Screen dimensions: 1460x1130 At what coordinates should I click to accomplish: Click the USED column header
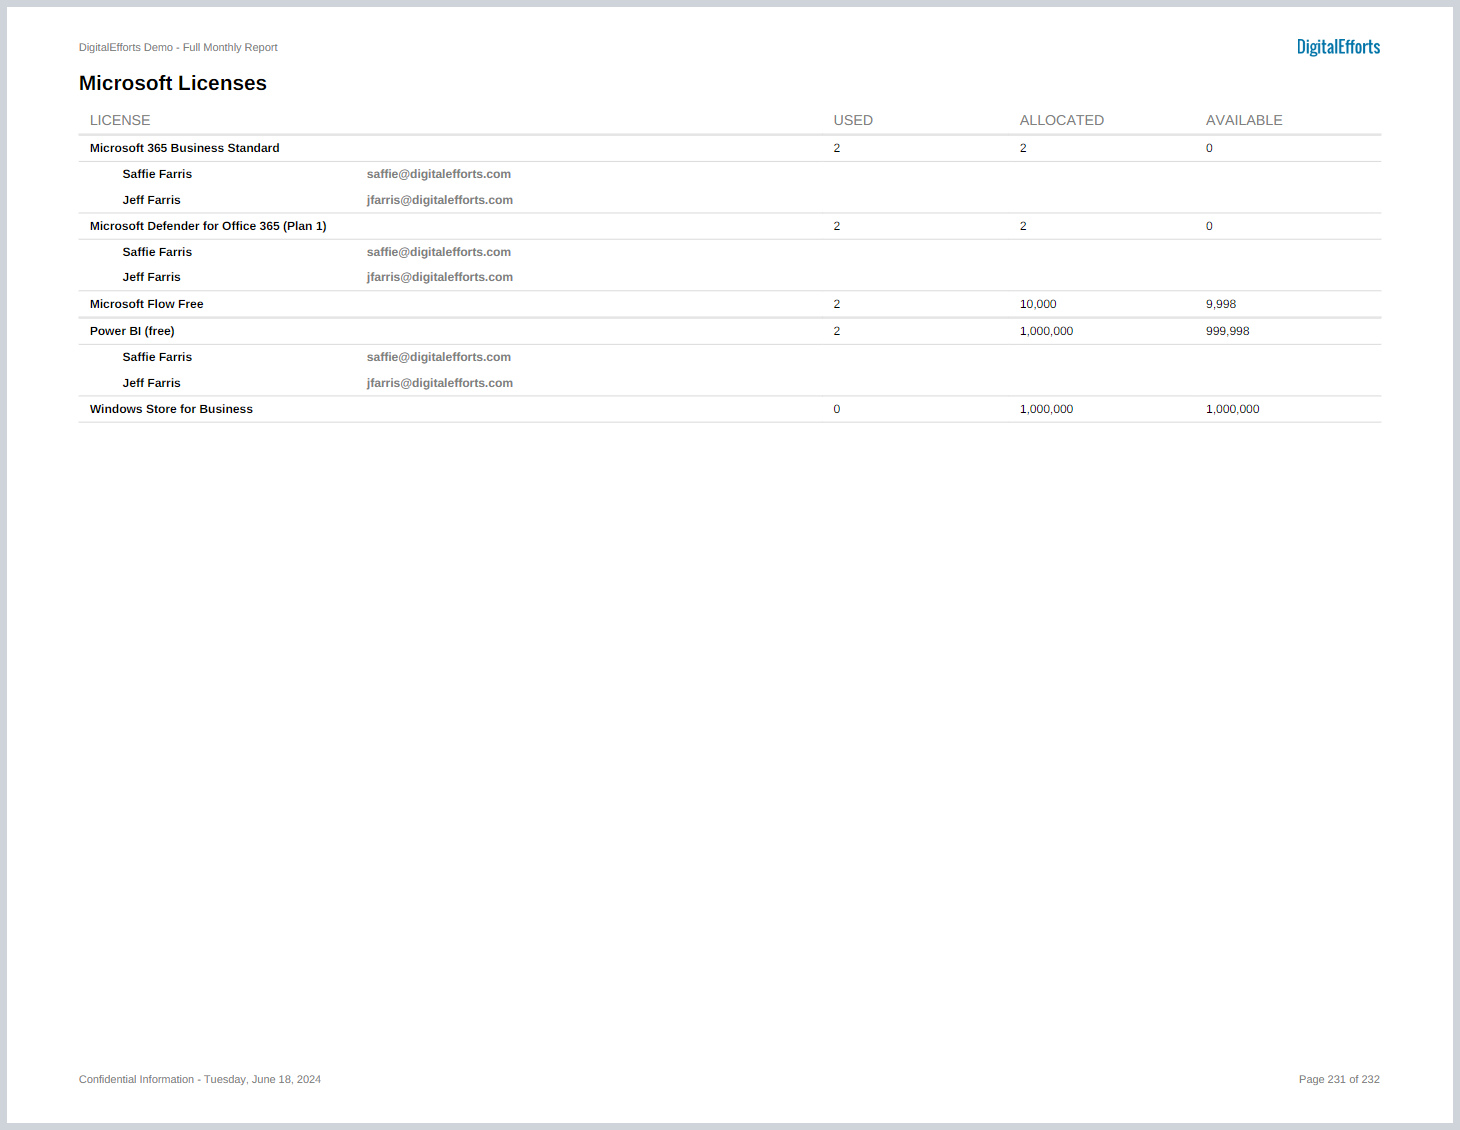point(853,120)
